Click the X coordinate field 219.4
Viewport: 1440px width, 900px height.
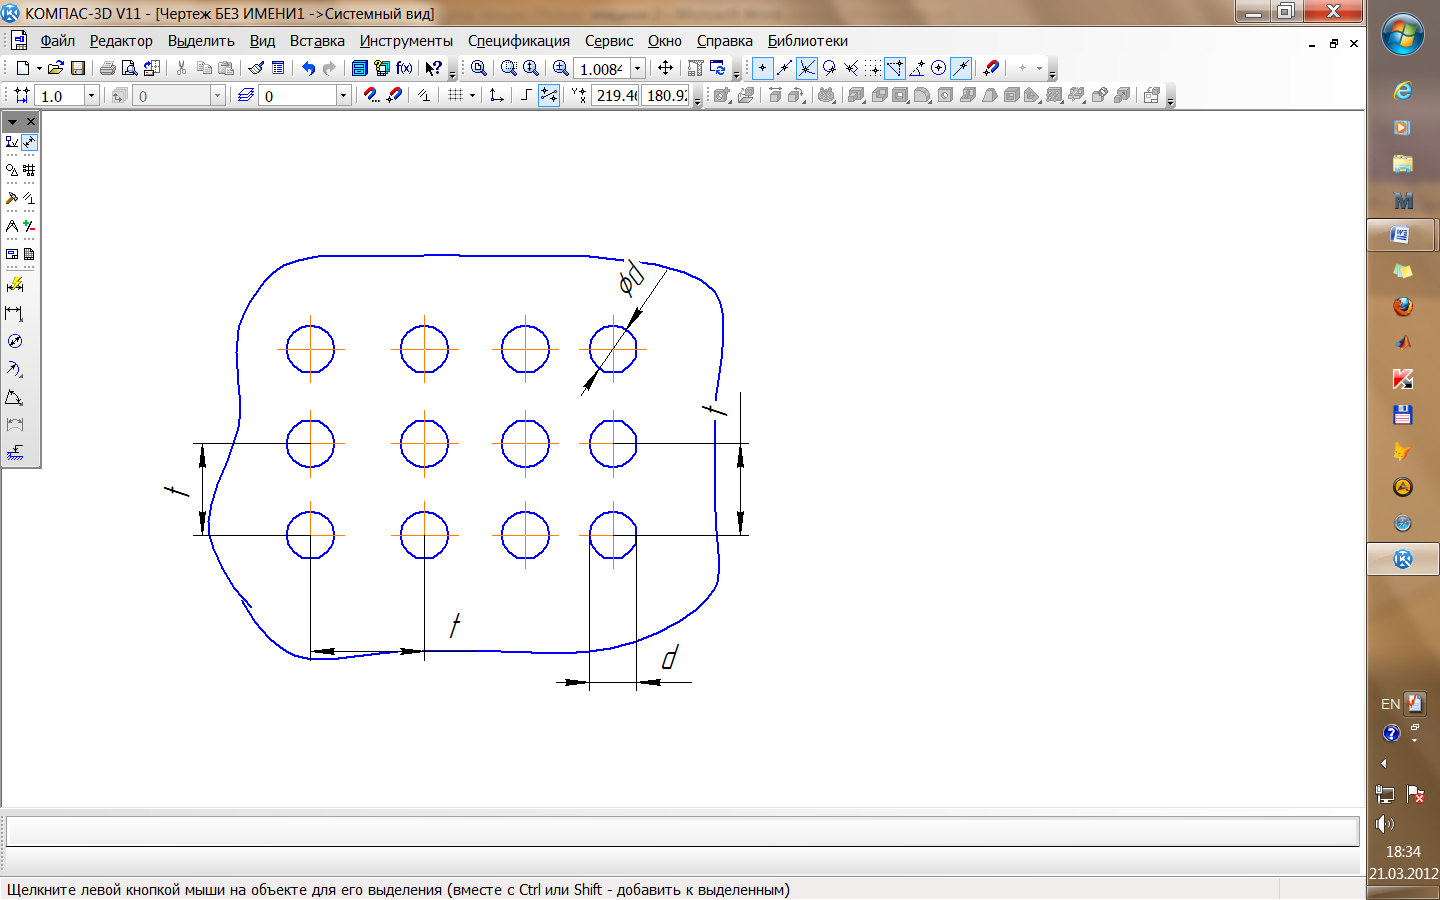(615, 96)
